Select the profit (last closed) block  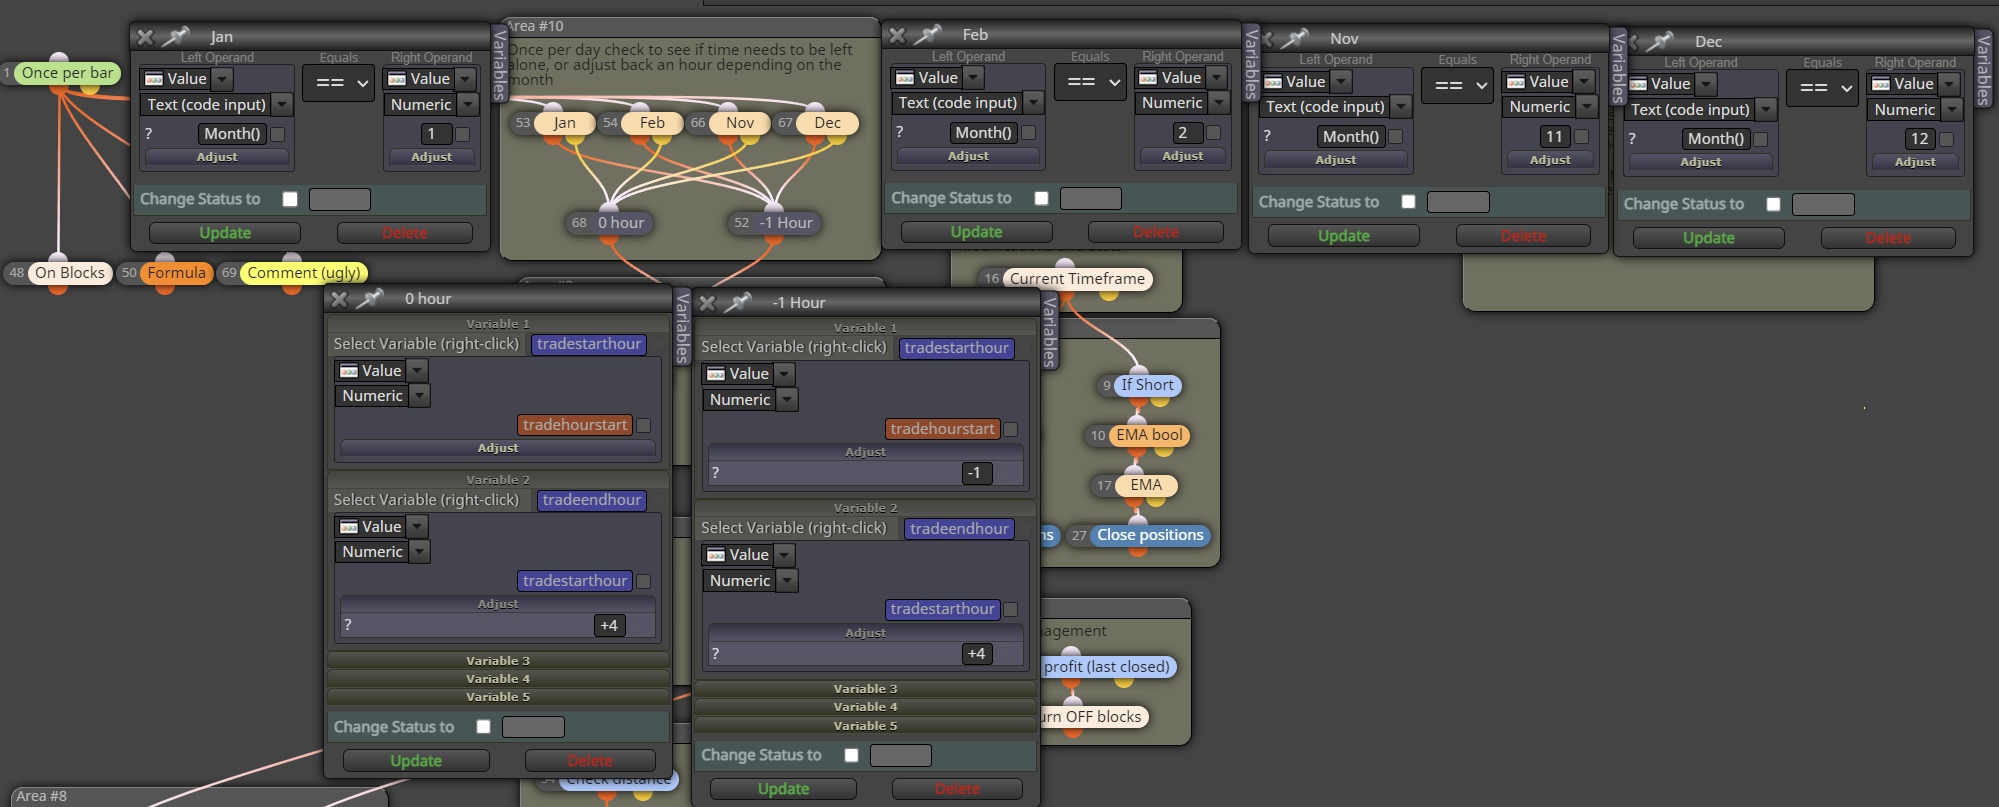pyautogui.click(x=1107, y=667)
